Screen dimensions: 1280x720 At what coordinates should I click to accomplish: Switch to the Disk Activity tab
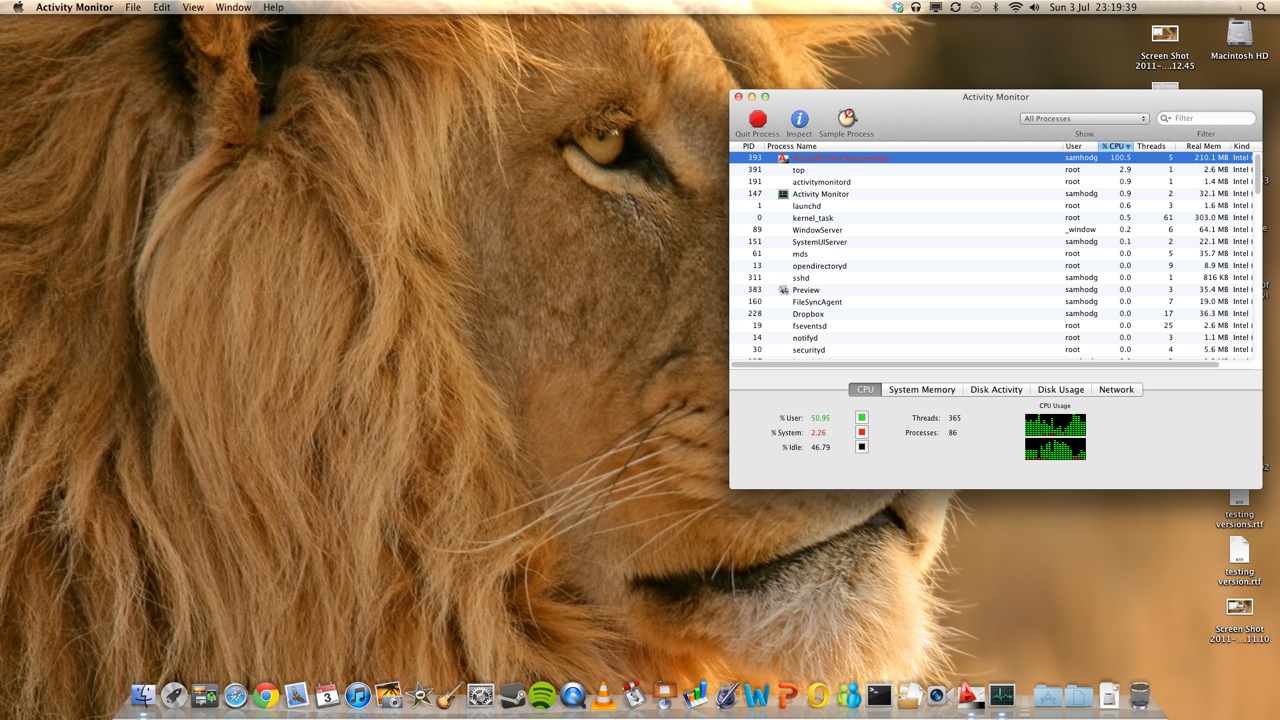pyautogui.click(x=996, y=390)
